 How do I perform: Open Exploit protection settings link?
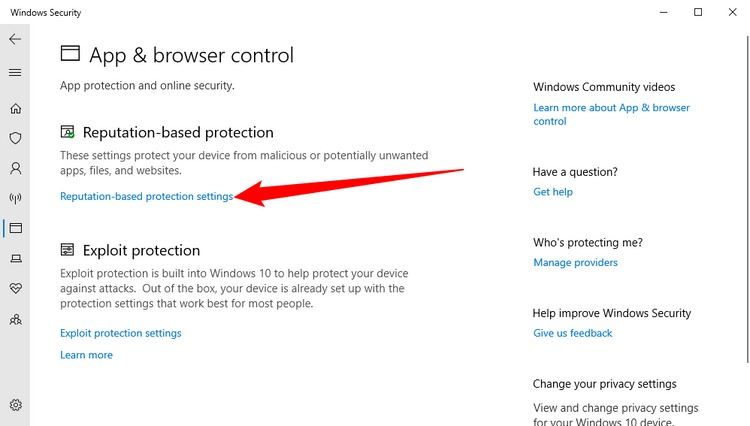(x=121, y=333)
